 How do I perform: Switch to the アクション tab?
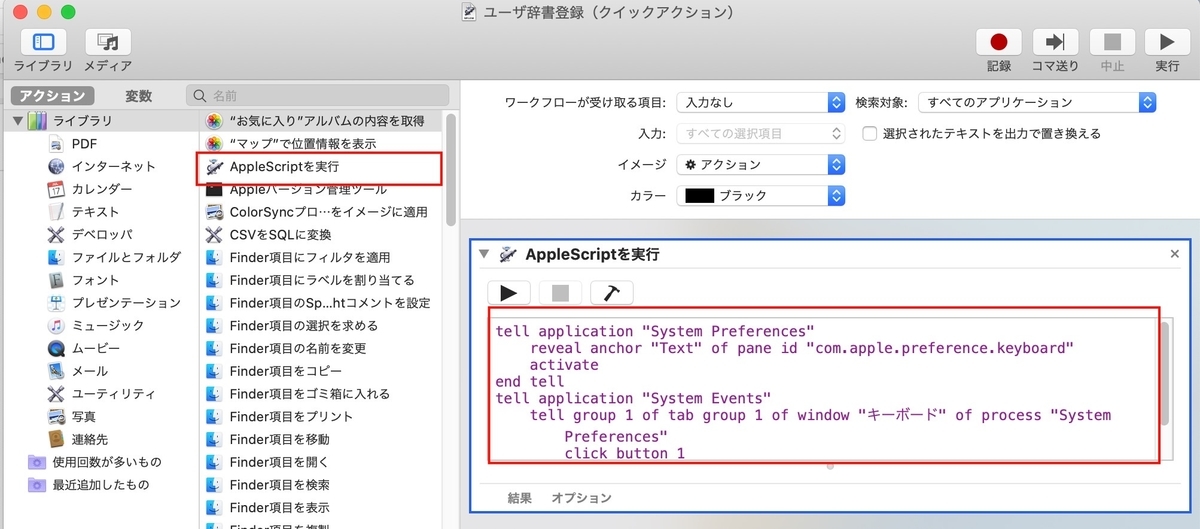[x=54, y=96]
